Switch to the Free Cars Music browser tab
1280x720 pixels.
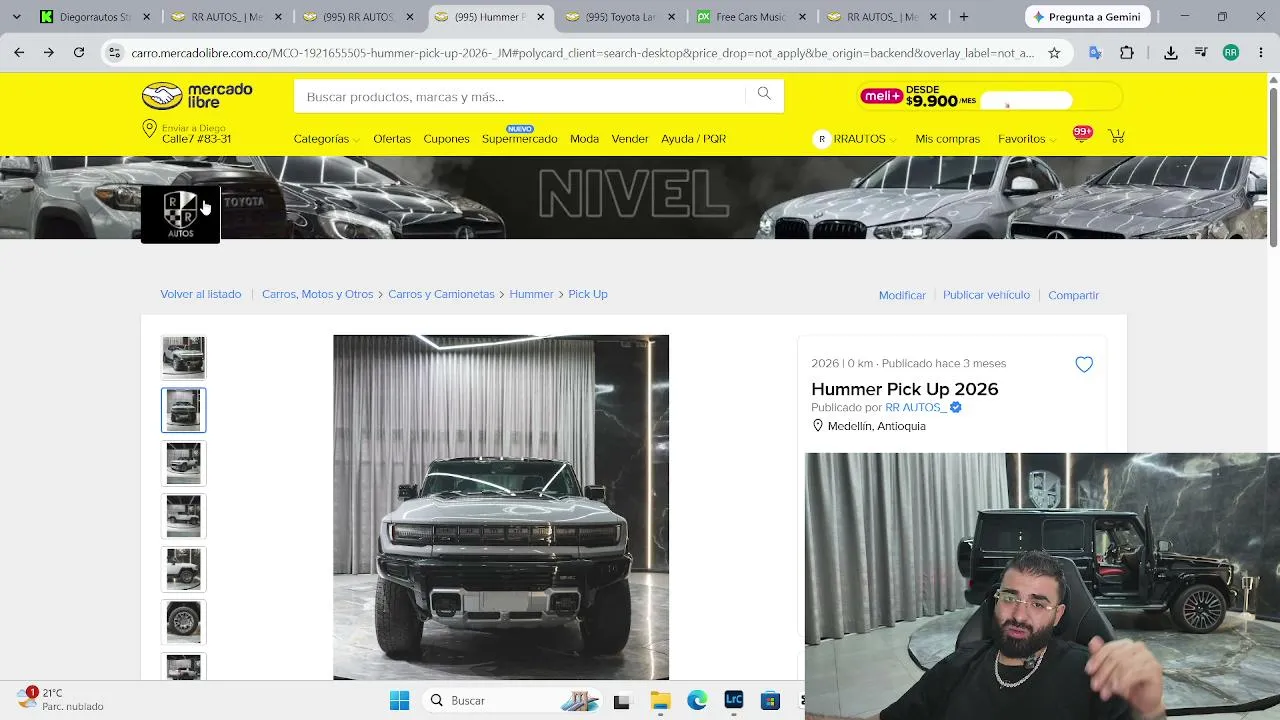751,17
